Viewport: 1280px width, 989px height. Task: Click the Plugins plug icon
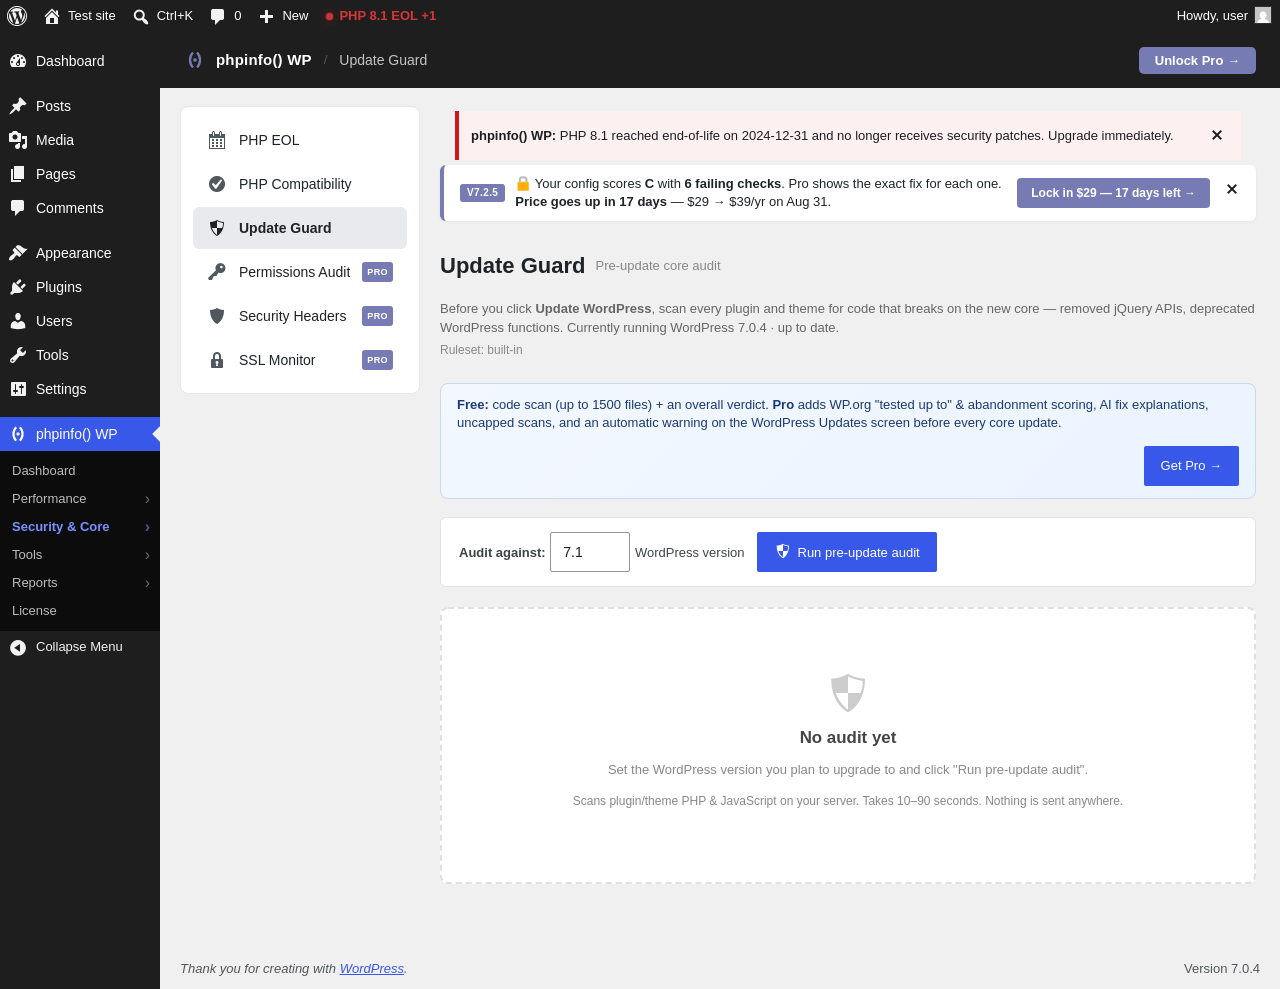pos(18,287)
